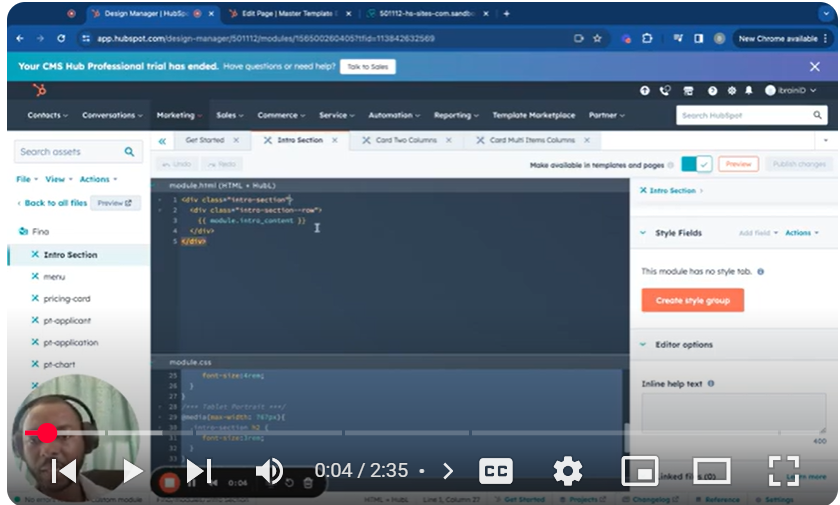Open Reporting navigation menu
The image size is (840, 505).
[x=456, y=115]
